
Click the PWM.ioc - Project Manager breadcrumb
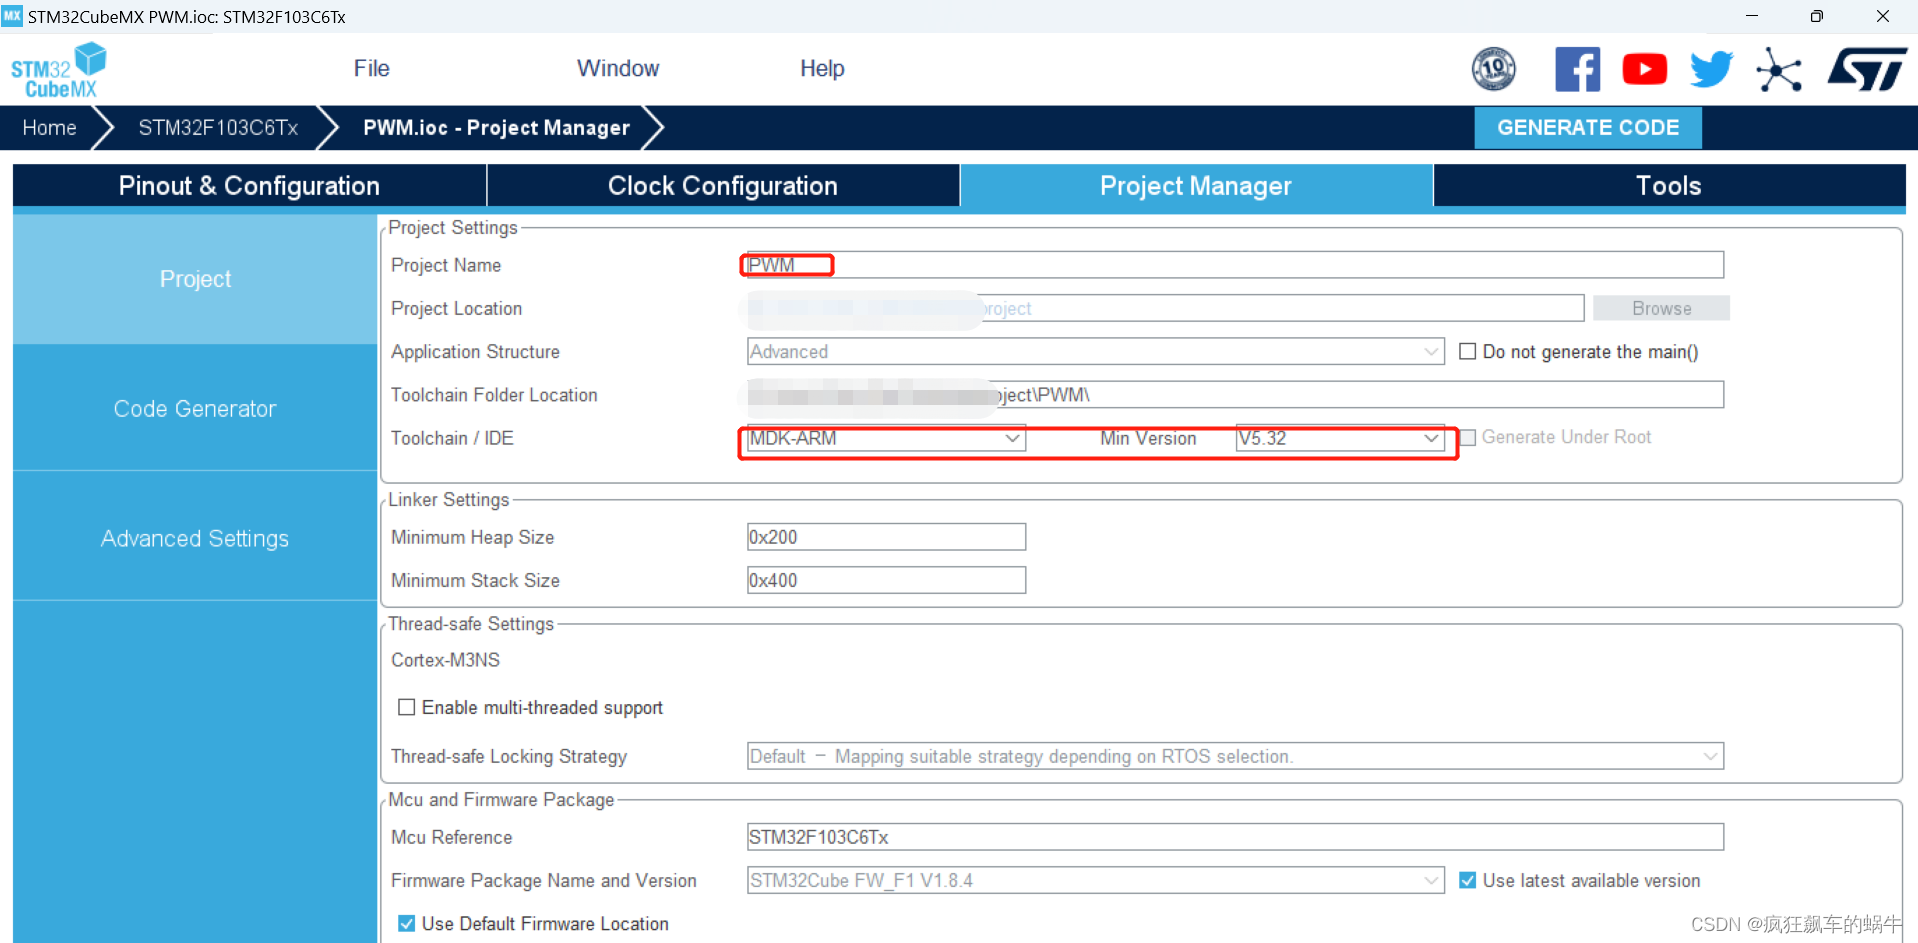click(496, 128)
